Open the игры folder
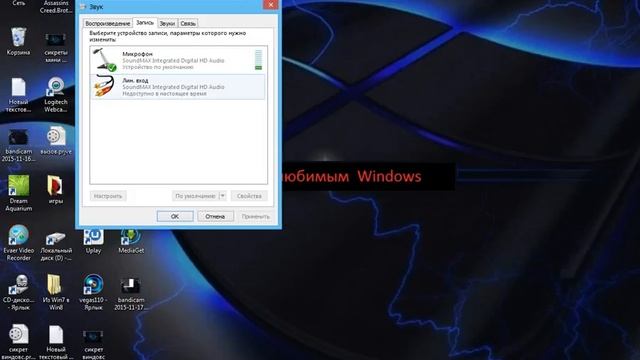The image size is (640, 360). tap(56, 189)
